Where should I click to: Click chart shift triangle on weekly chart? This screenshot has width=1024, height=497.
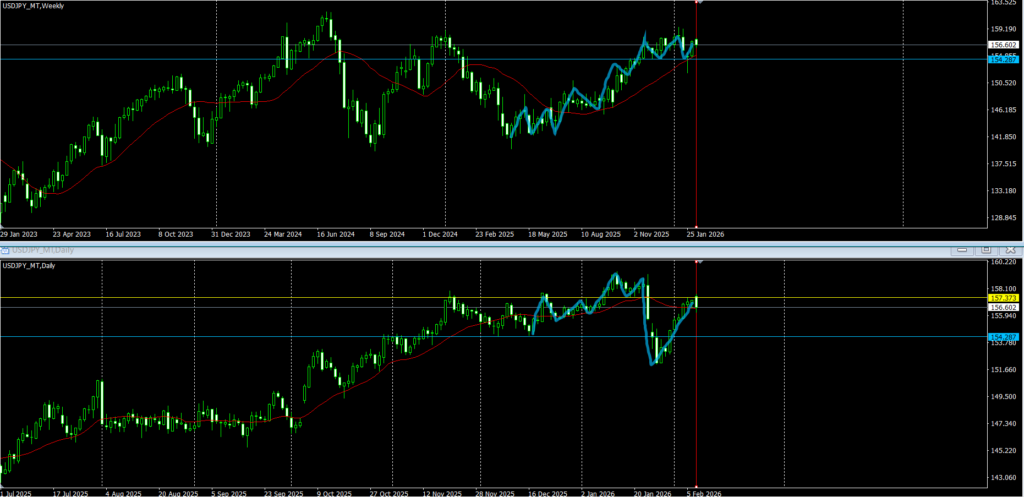coord(697,3)
